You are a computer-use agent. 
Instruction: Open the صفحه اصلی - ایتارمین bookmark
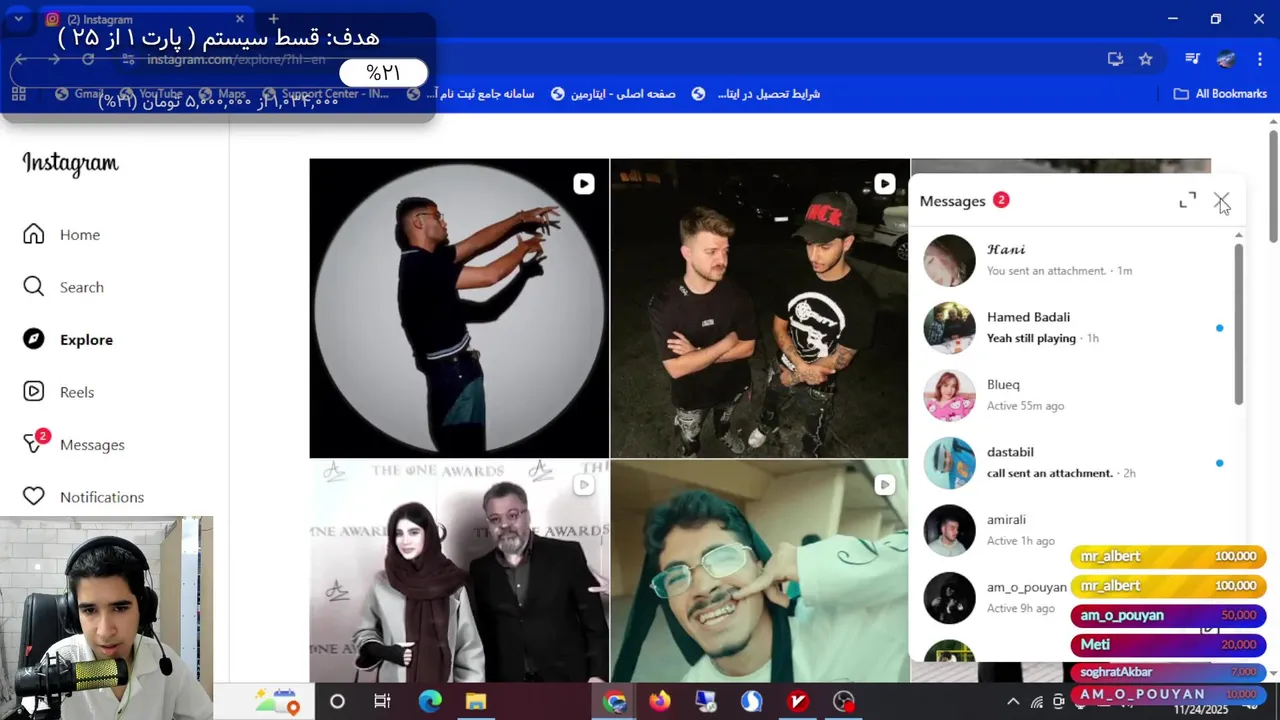pos(613,94)
